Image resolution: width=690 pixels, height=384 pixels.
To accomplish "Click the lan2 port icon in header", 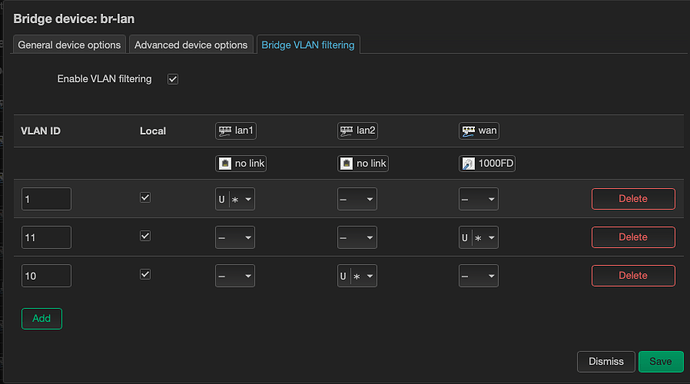I will click(346, 131).
